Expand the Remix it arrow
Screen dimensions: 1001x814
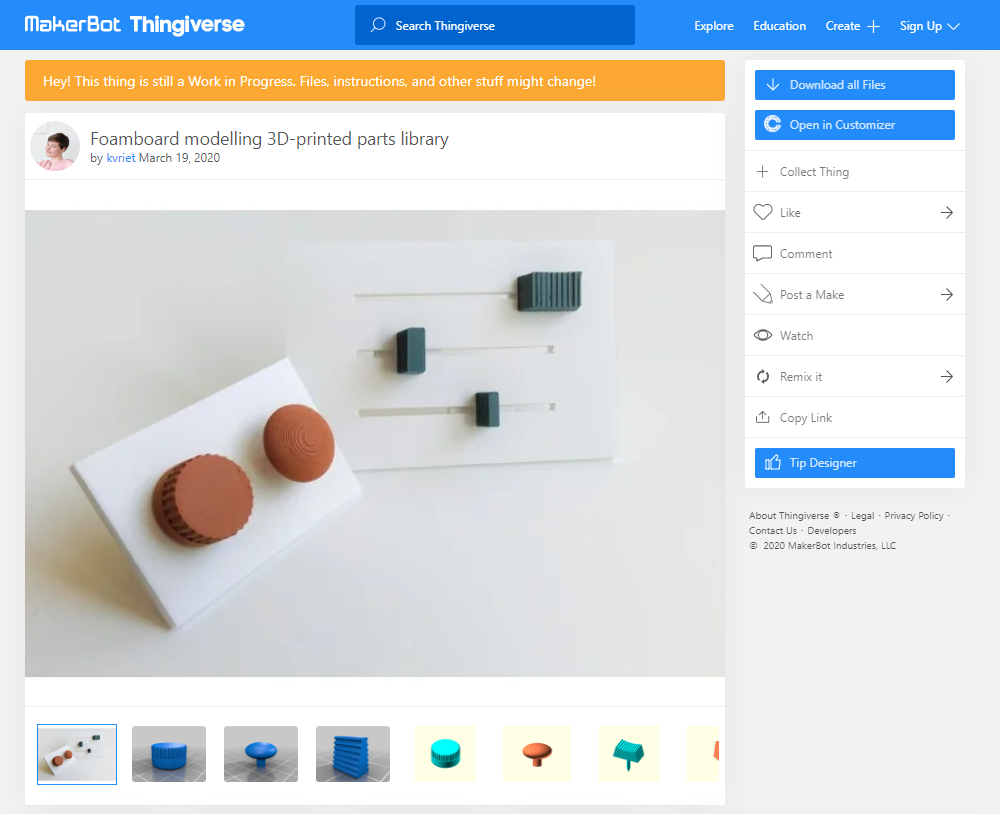[x=947, y=377]
